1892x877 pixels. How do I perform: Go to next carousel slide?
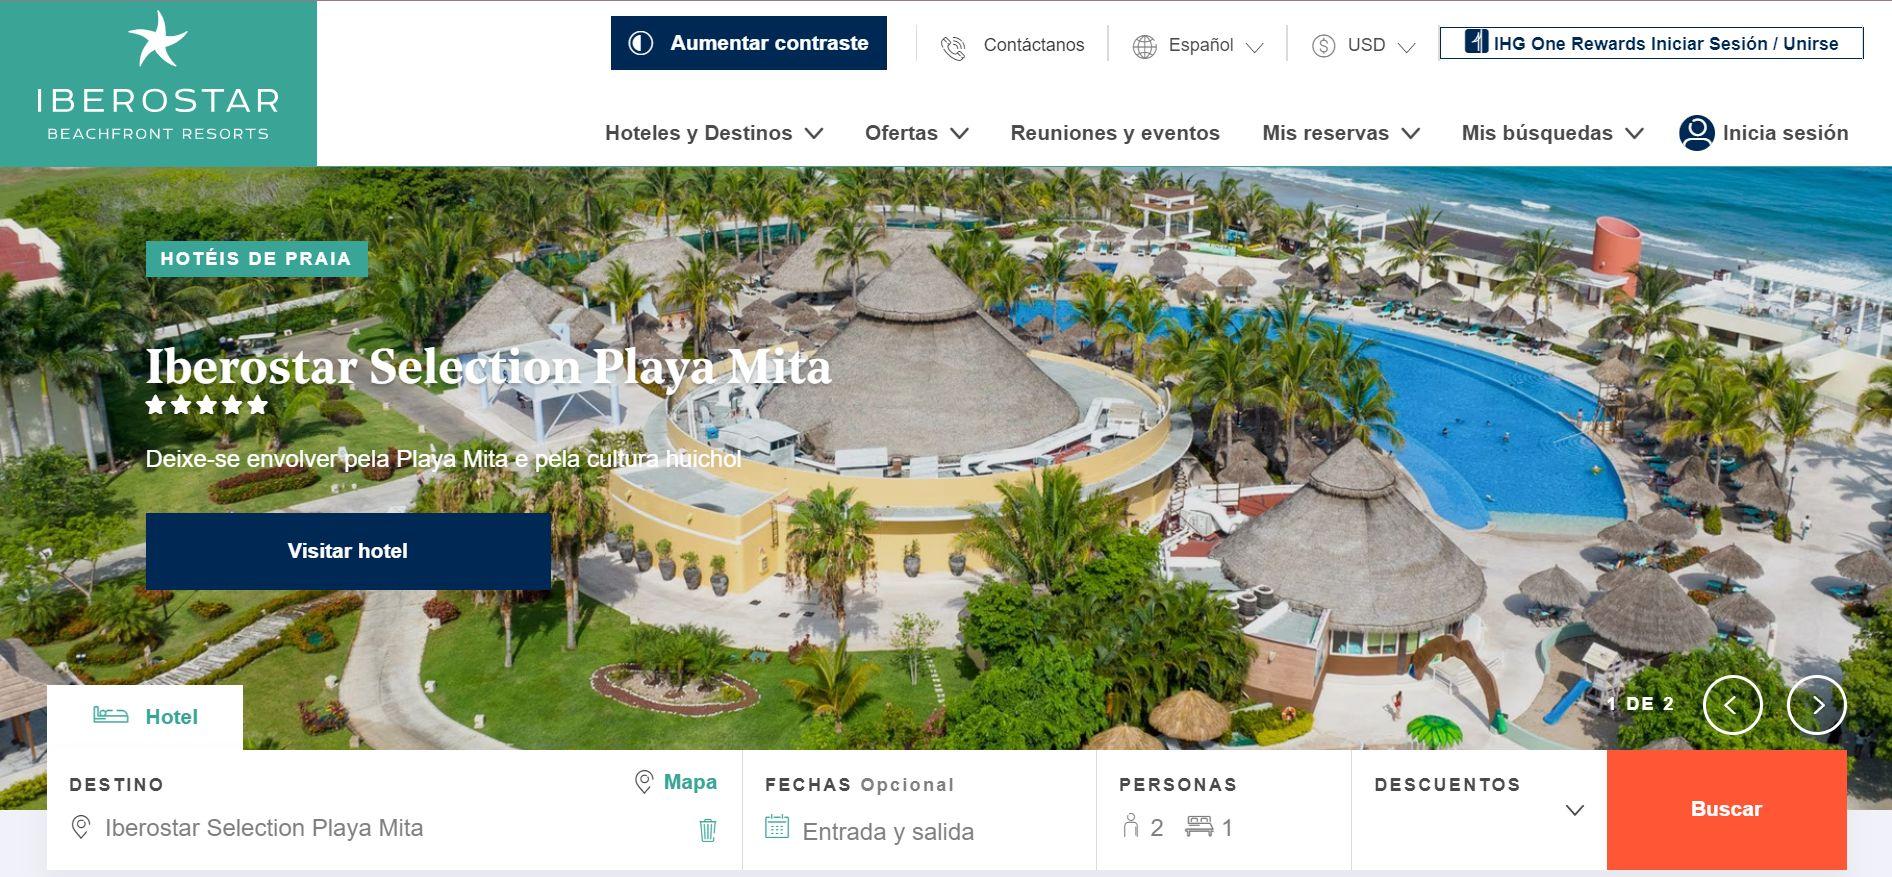(x=1817, y=705)
